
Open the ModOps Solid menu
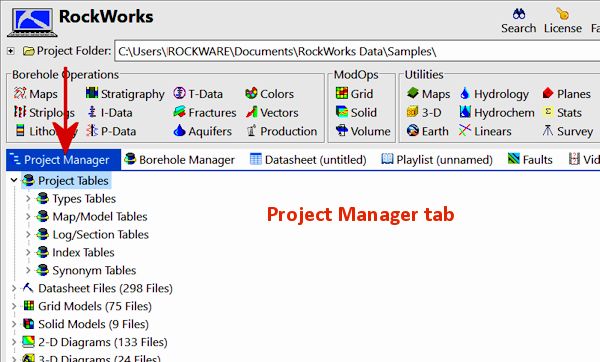pos(356,113)
